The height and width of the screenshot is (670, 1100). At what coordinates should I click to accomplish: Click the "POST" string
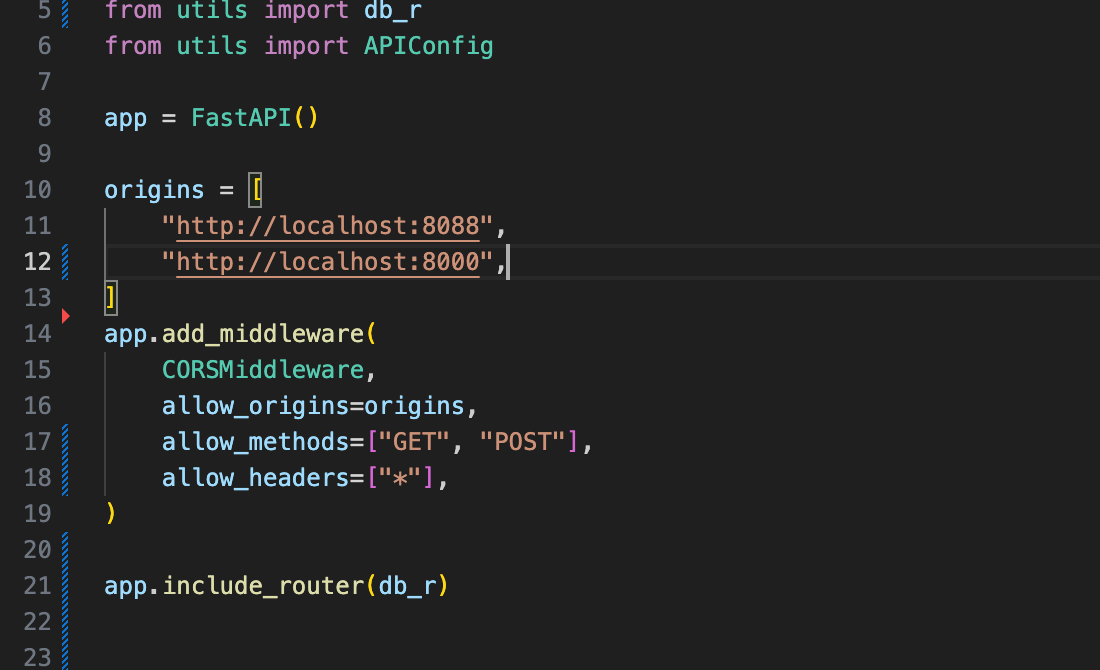523,441
